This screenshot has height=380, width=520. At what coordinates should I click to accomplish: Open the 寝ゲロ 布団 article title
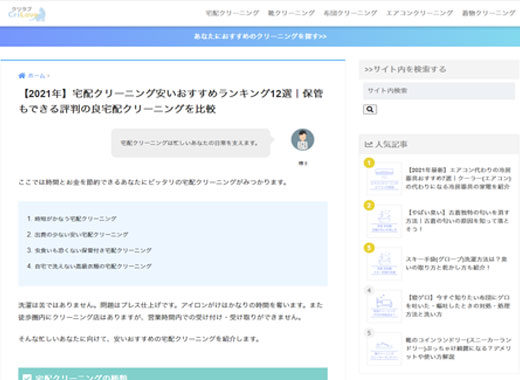[x=458, y=306]
